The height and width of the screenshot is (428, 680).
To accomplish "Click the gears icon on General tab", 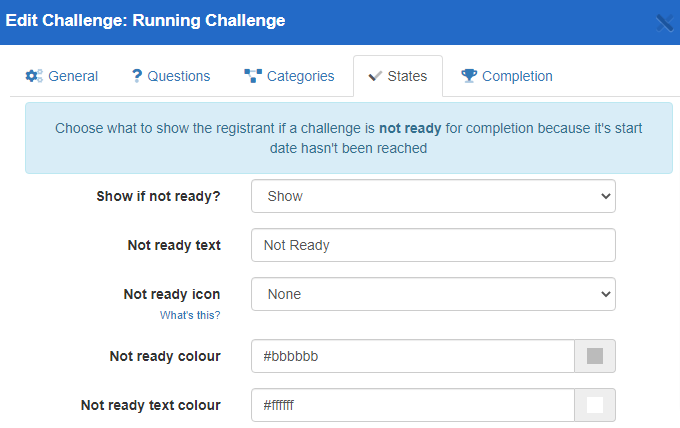I will tap(33, 76).
